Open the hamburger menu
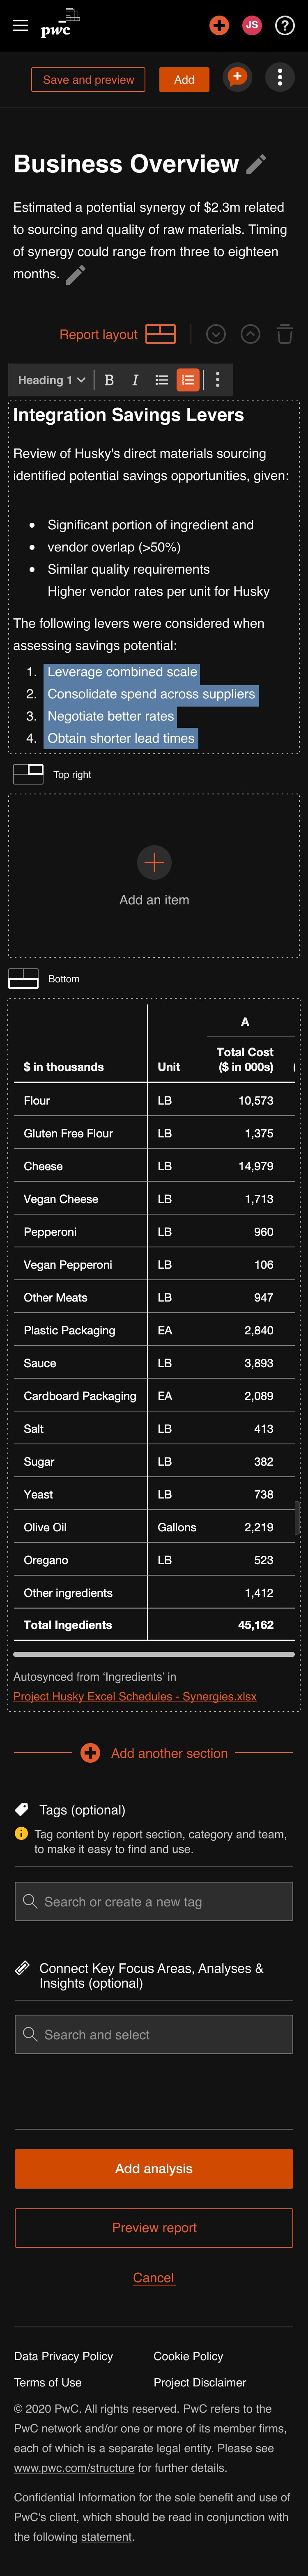The height and width of the screenshot is (2576, 308). pos(20,25)
